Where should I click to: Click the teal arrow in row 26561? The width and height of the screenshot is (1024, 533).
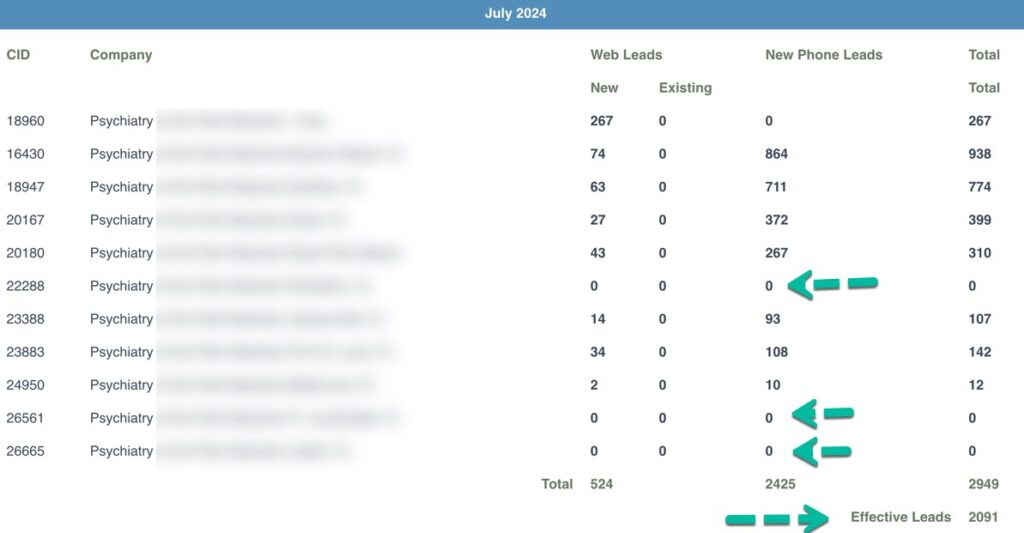click(822, 414)
